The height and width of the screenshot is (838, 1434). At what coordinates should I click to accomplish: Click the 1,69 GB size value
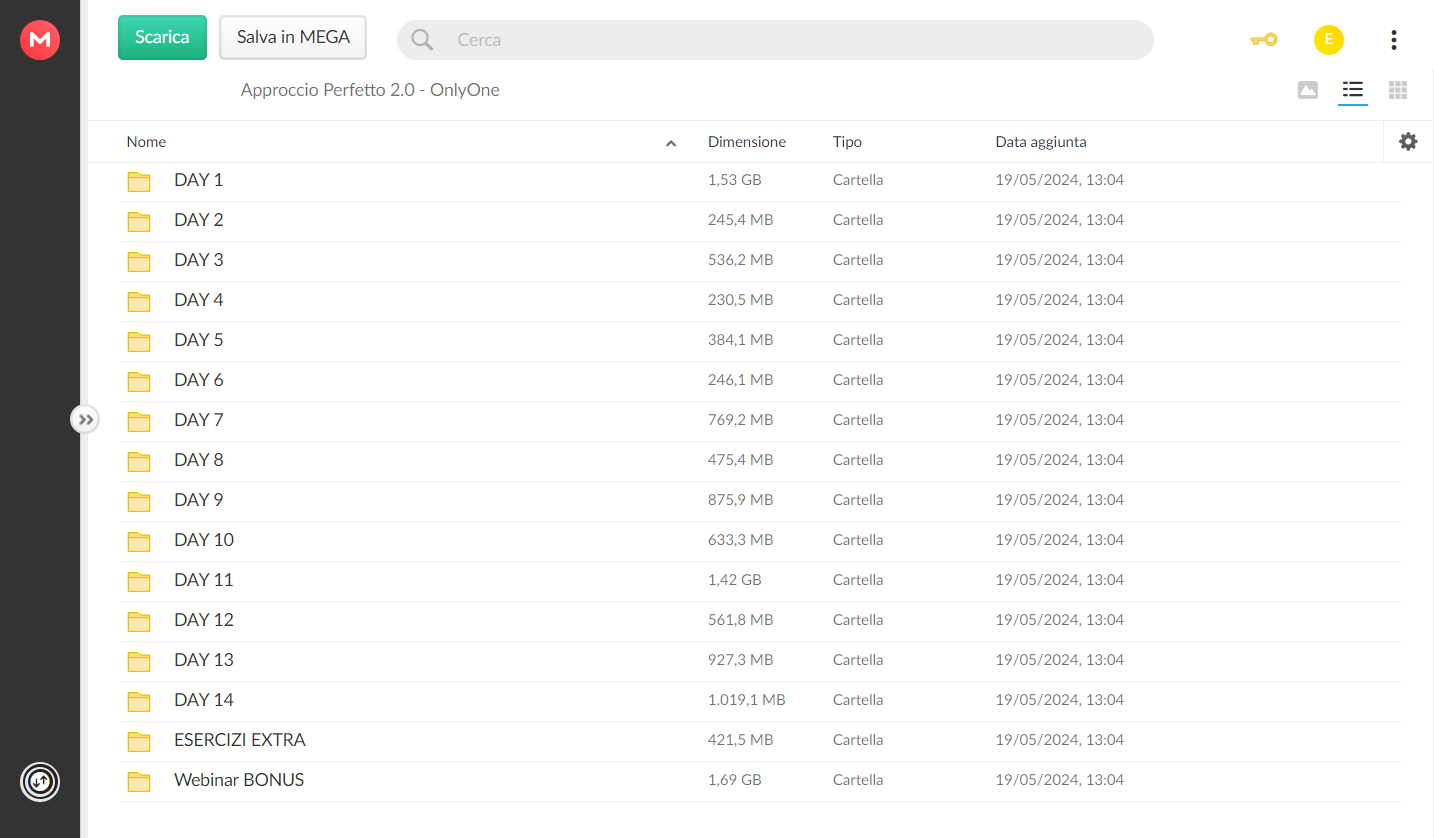click(x=735, y=780)
